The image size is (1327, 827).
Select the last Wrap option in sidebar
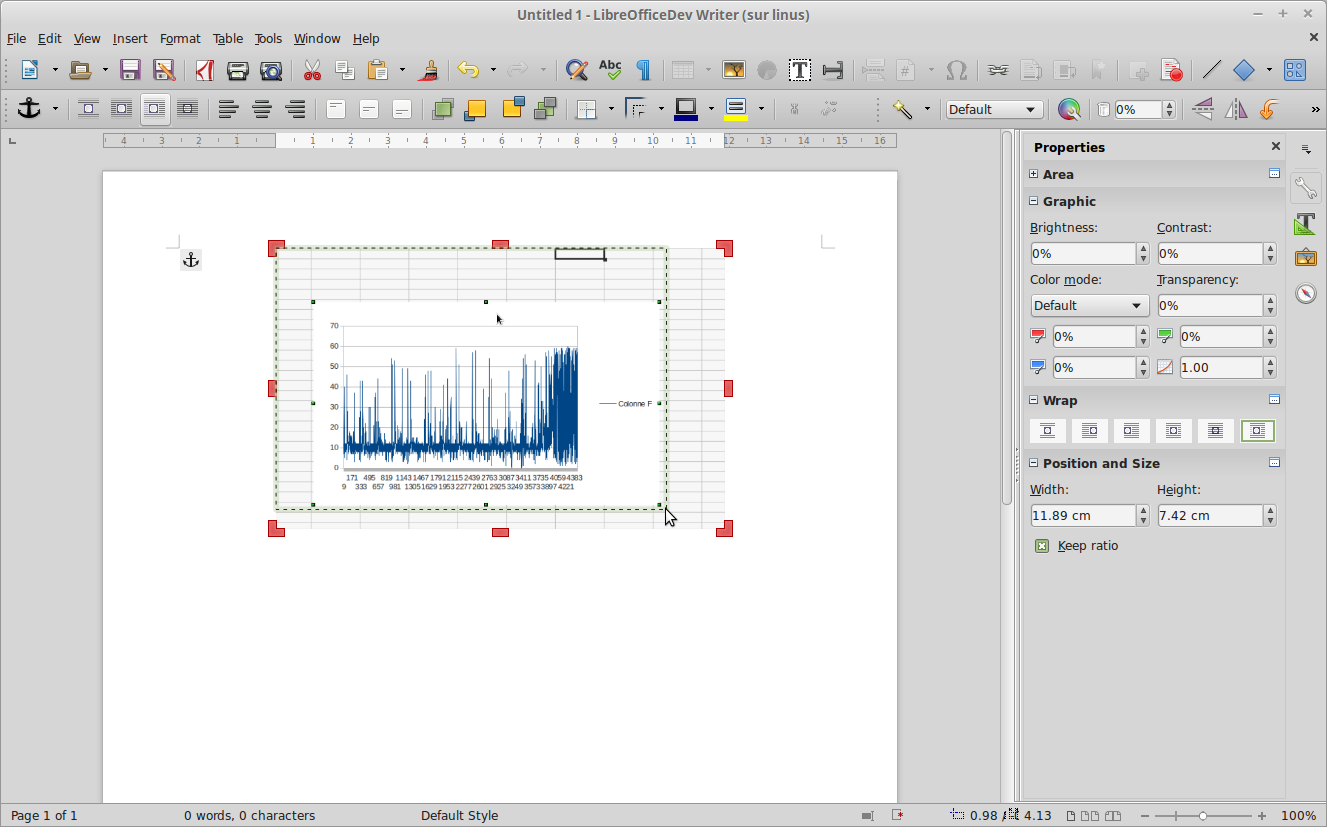point(1257,431)
